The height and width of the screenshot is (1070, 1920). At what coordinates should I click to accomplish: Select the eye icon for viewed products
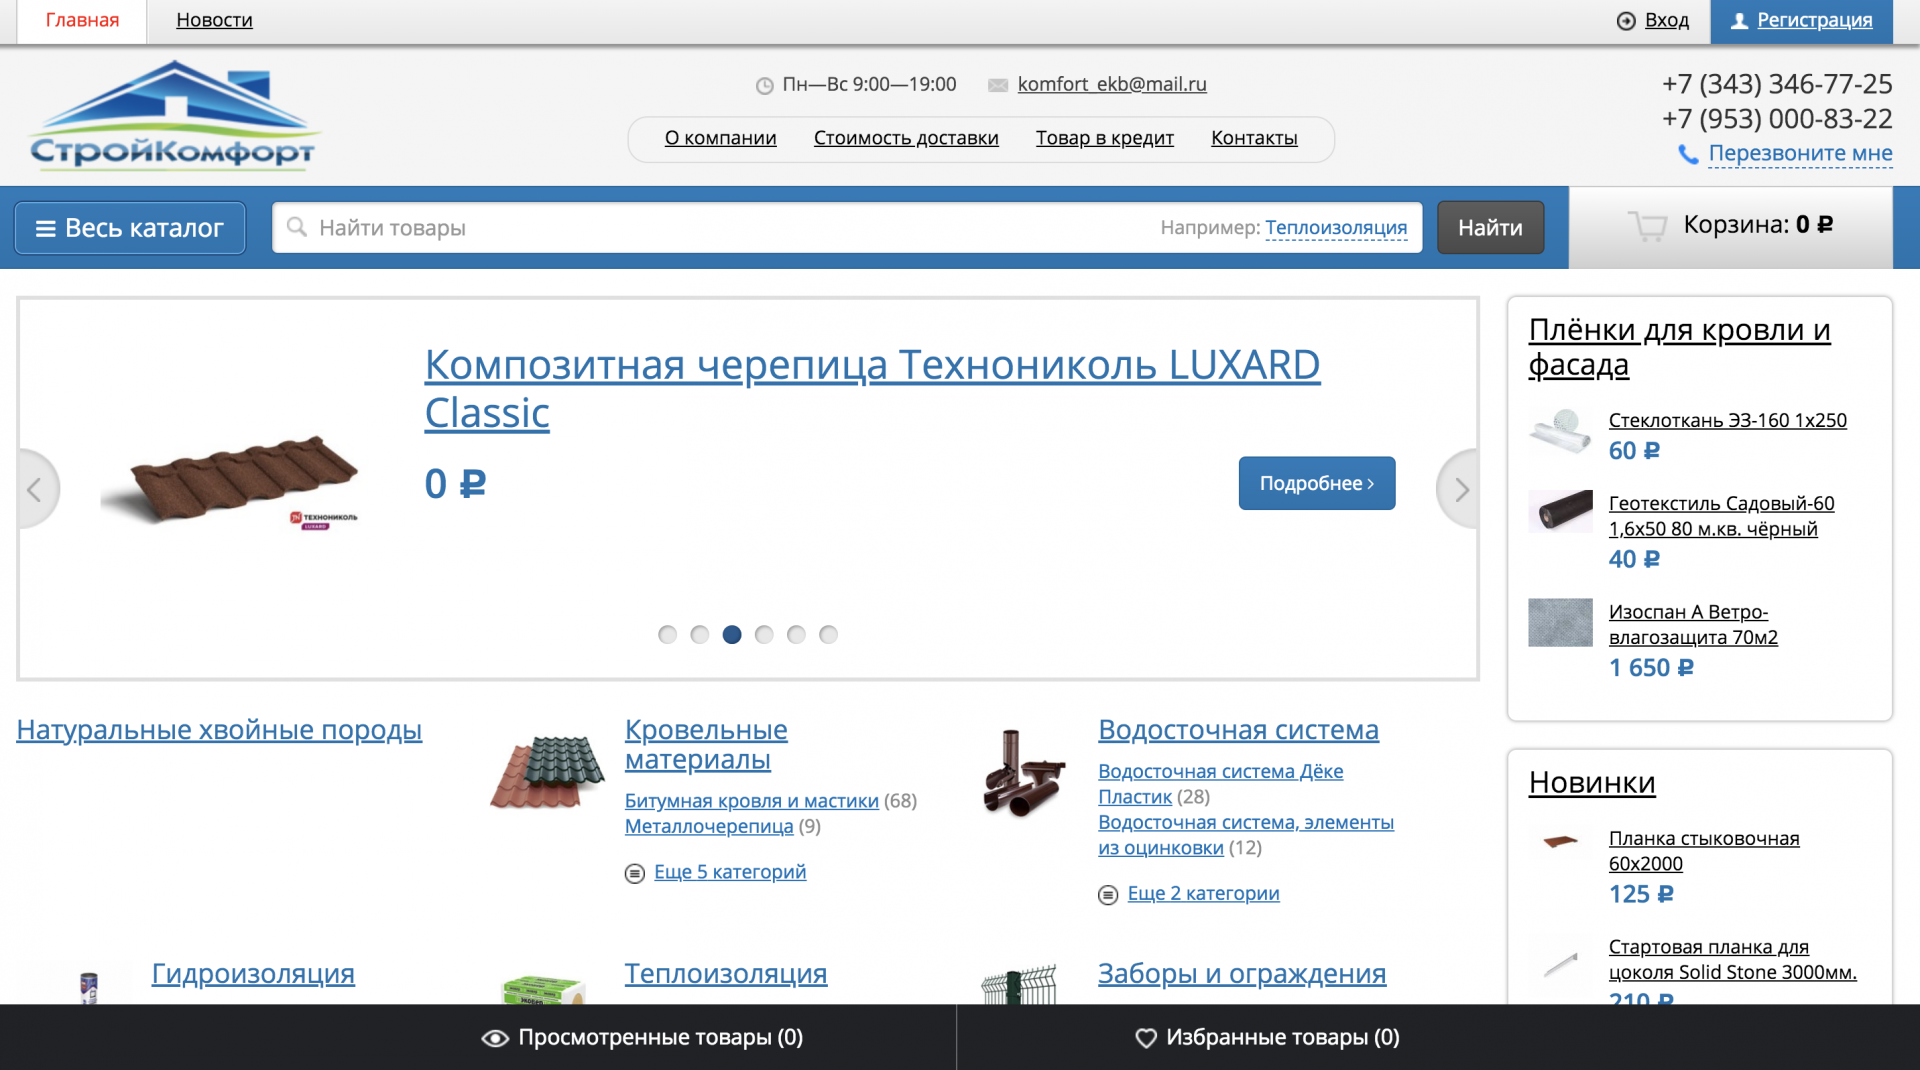494,1038
